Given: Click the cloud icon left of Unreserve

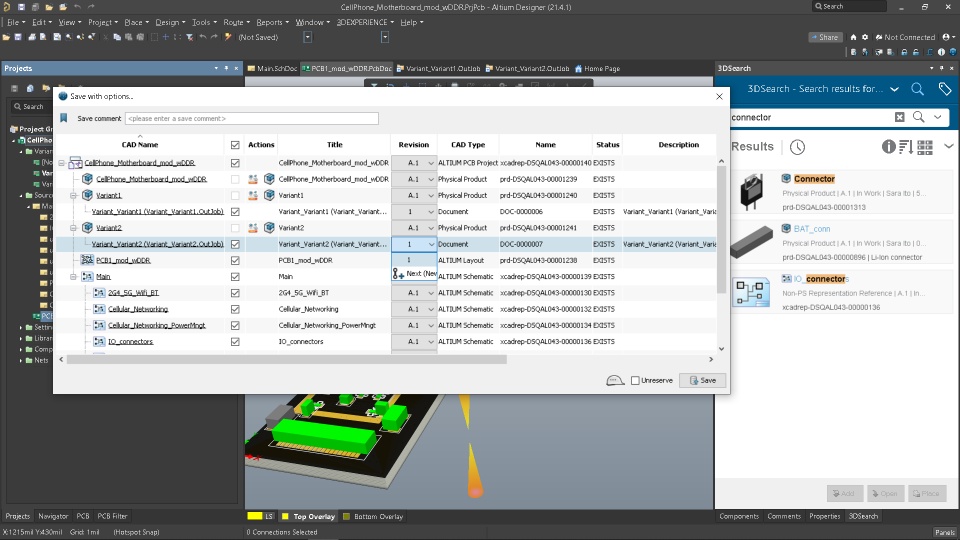Looking at the screenshot, I should [615, 380].
